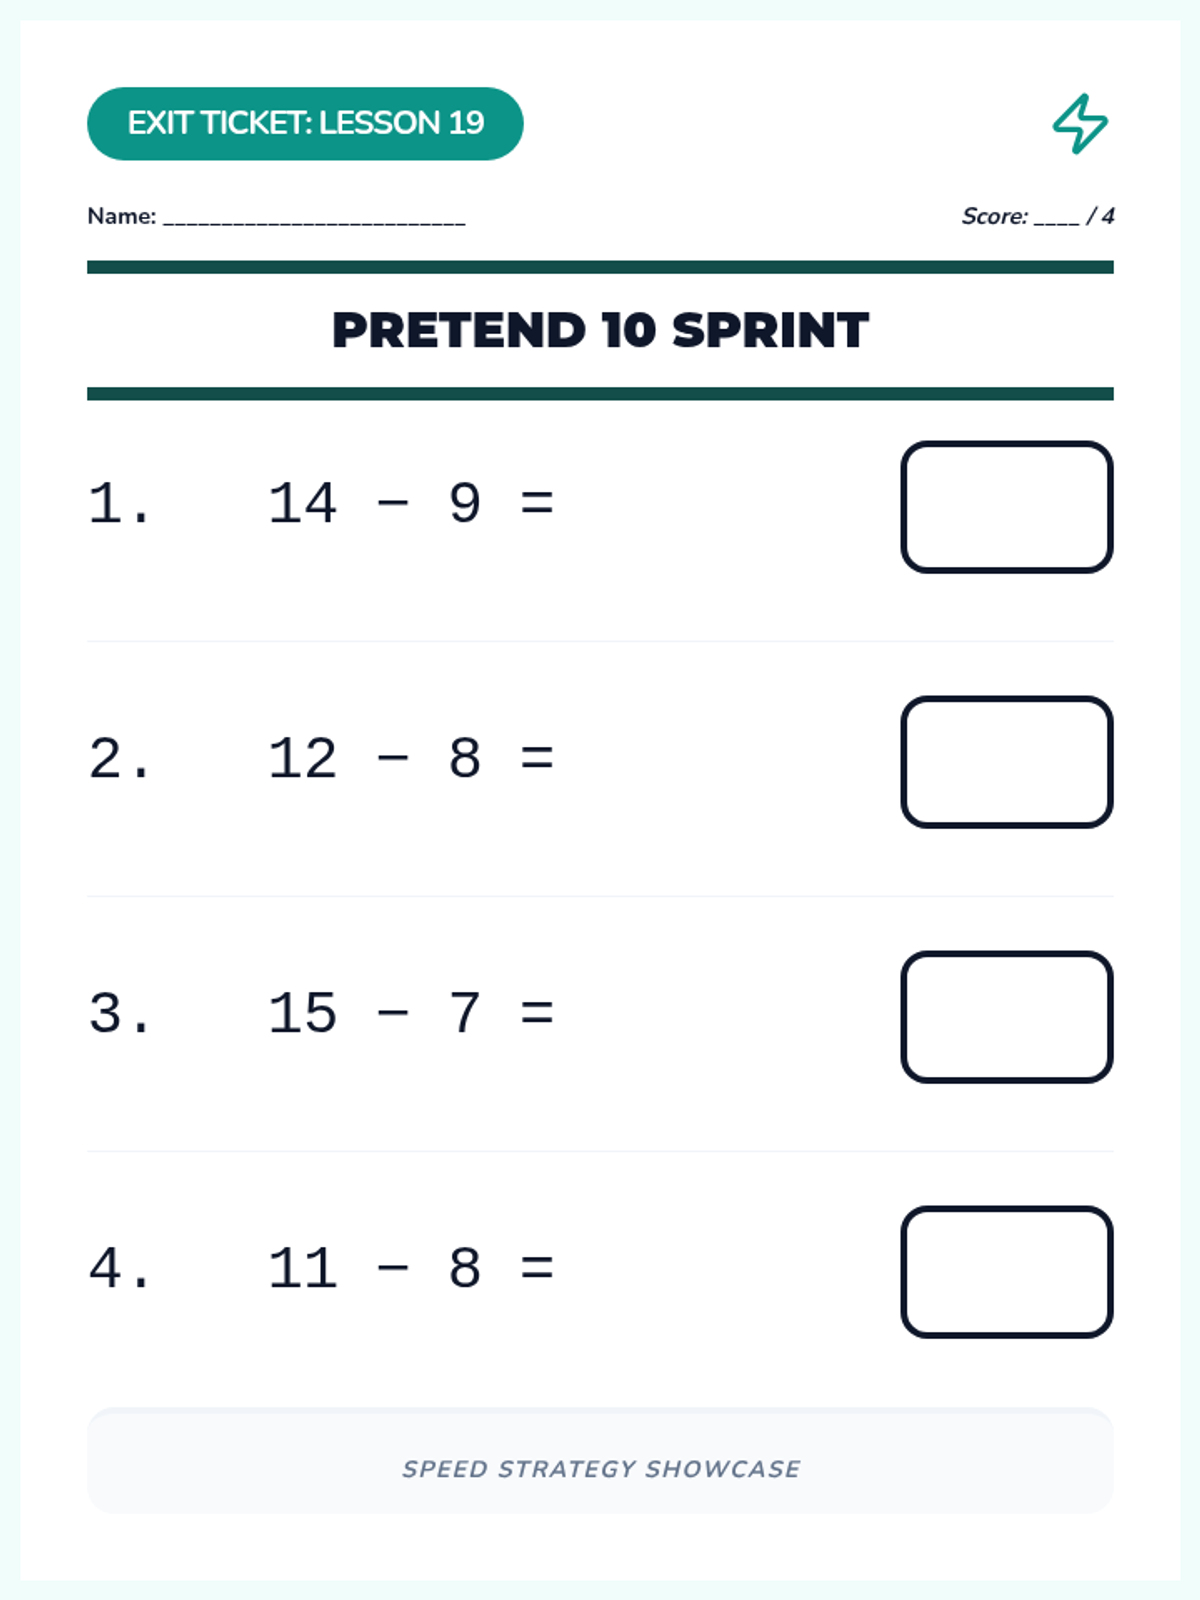
Task: Click problem number 4 label
Action: coord(119,1268)
